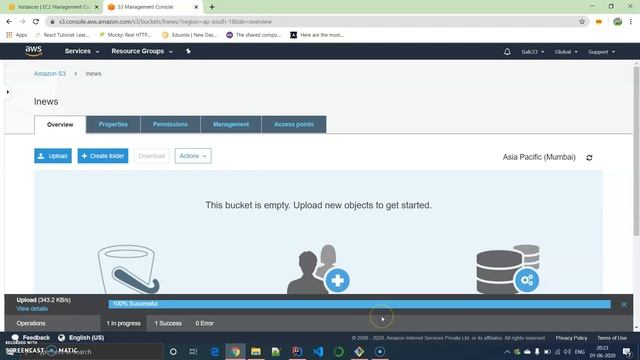Click the Operations label

31,323
